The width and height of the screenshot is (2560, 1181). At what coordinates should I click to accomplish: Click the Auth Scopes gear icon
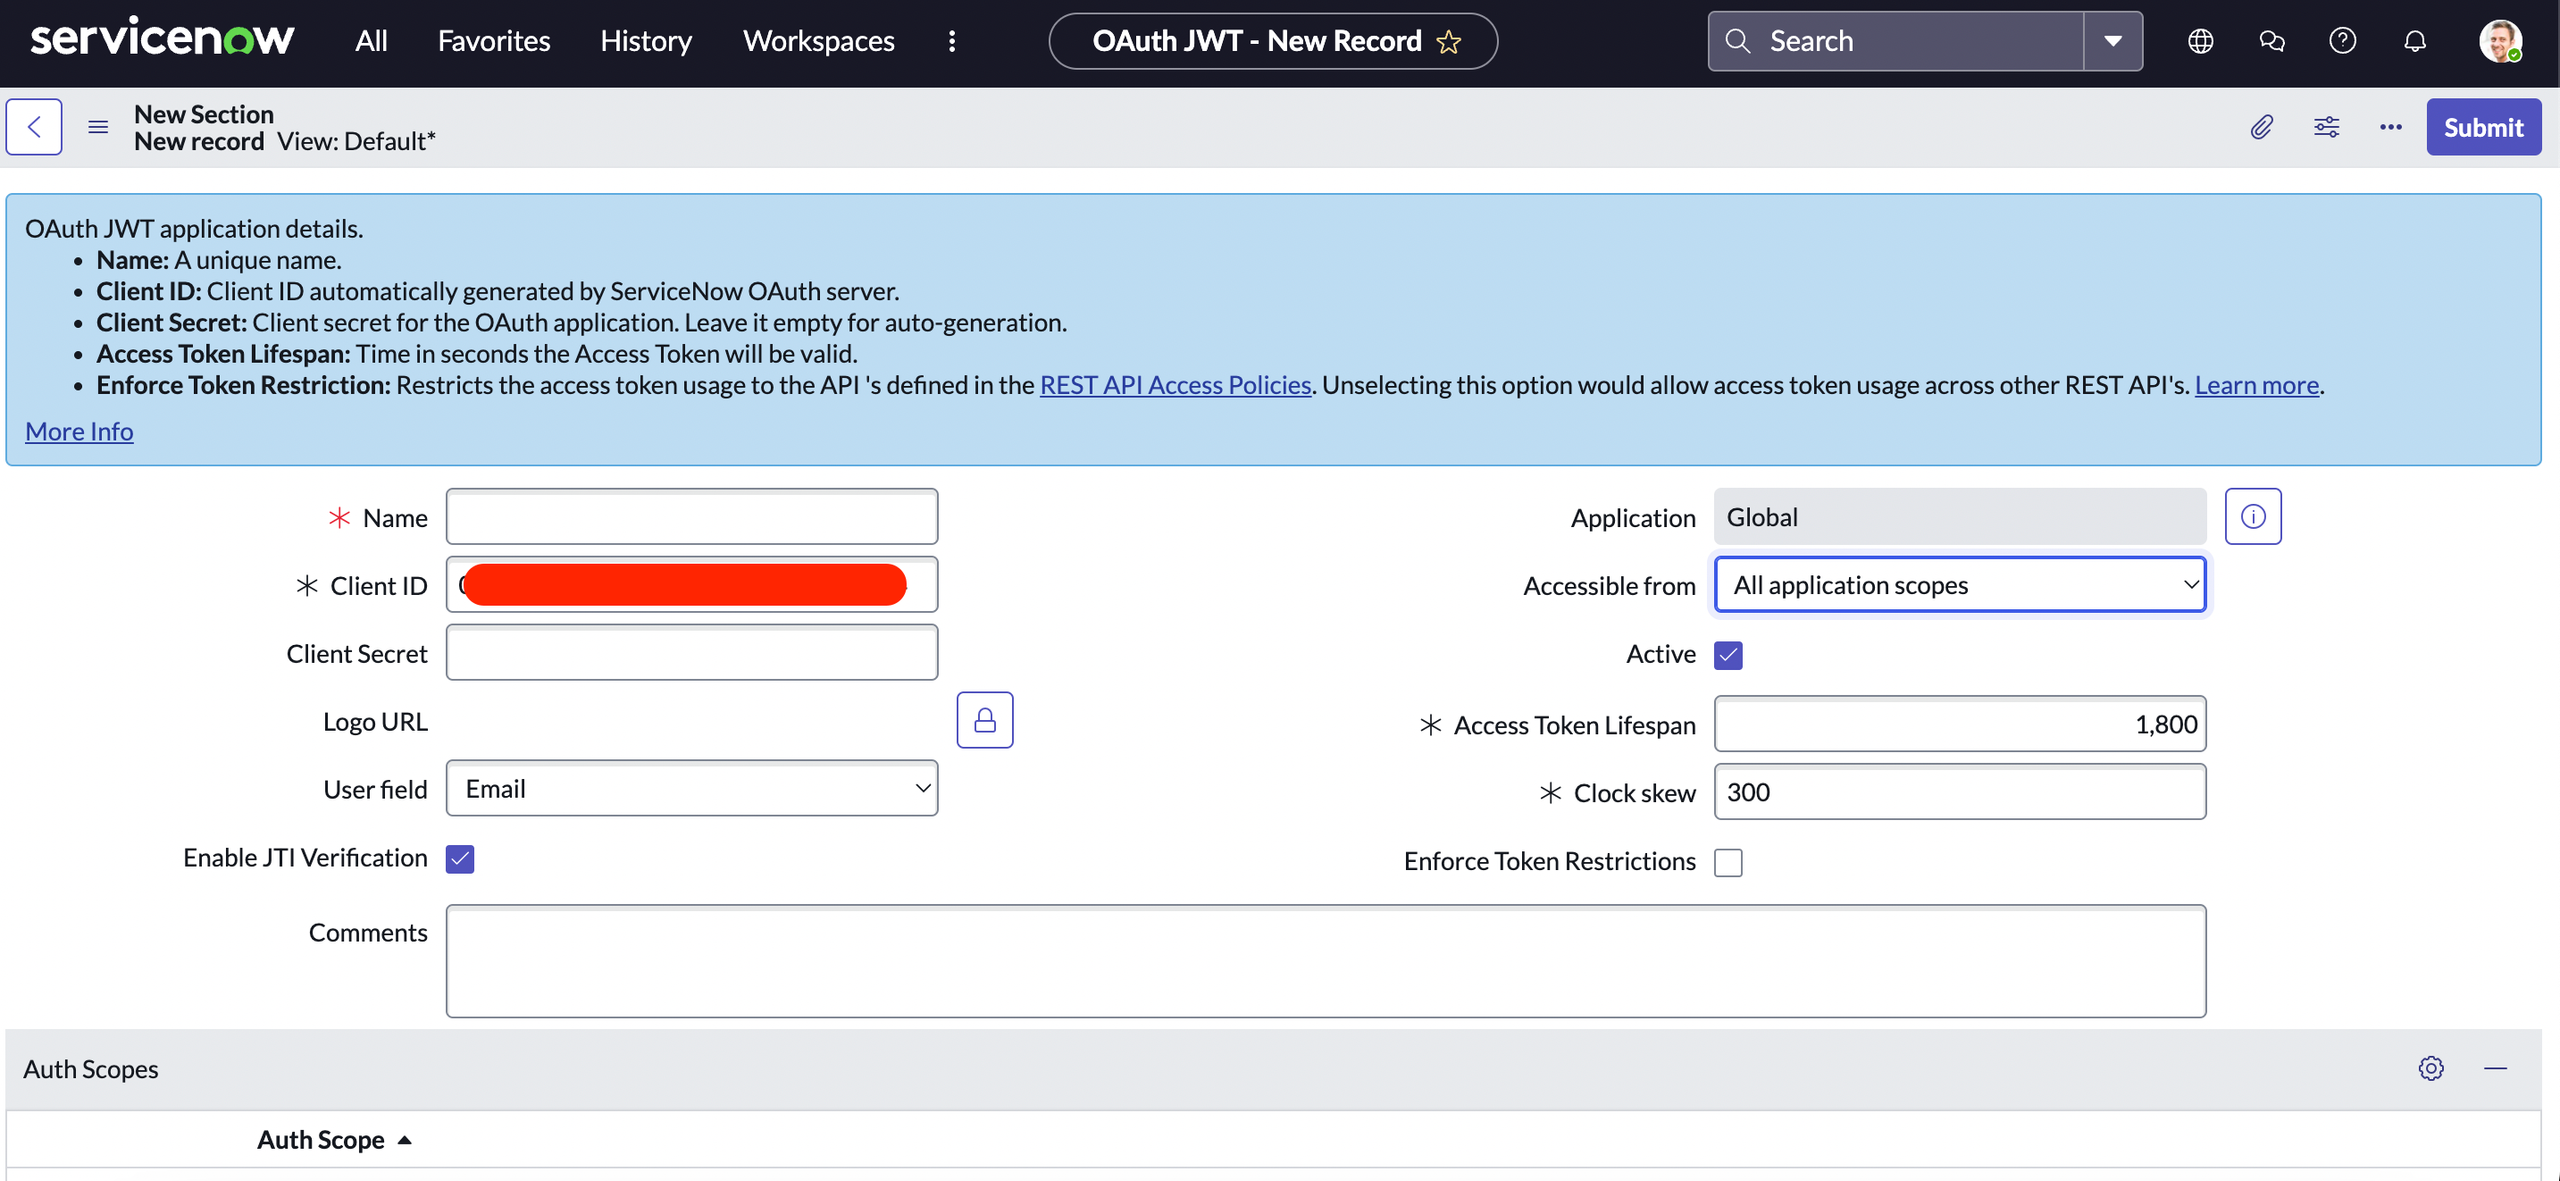(2431, 1068)
